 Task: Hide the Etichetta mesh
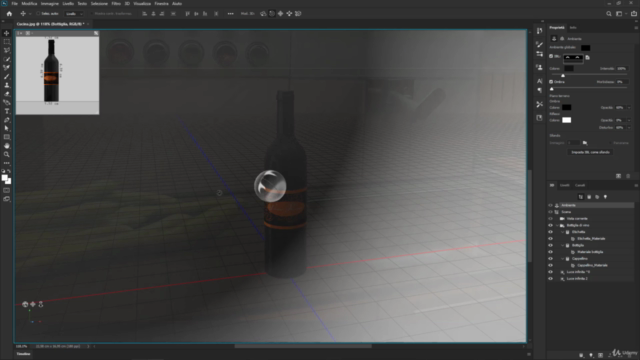[x=550, y=232]
